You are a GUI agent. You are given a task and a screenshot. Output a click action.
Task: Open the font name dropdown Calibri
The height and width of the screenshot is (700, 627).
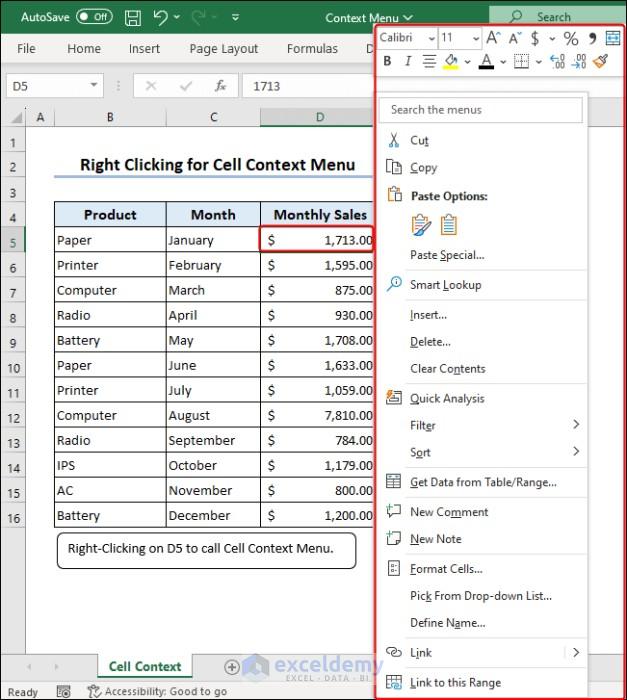coord(431,38)
